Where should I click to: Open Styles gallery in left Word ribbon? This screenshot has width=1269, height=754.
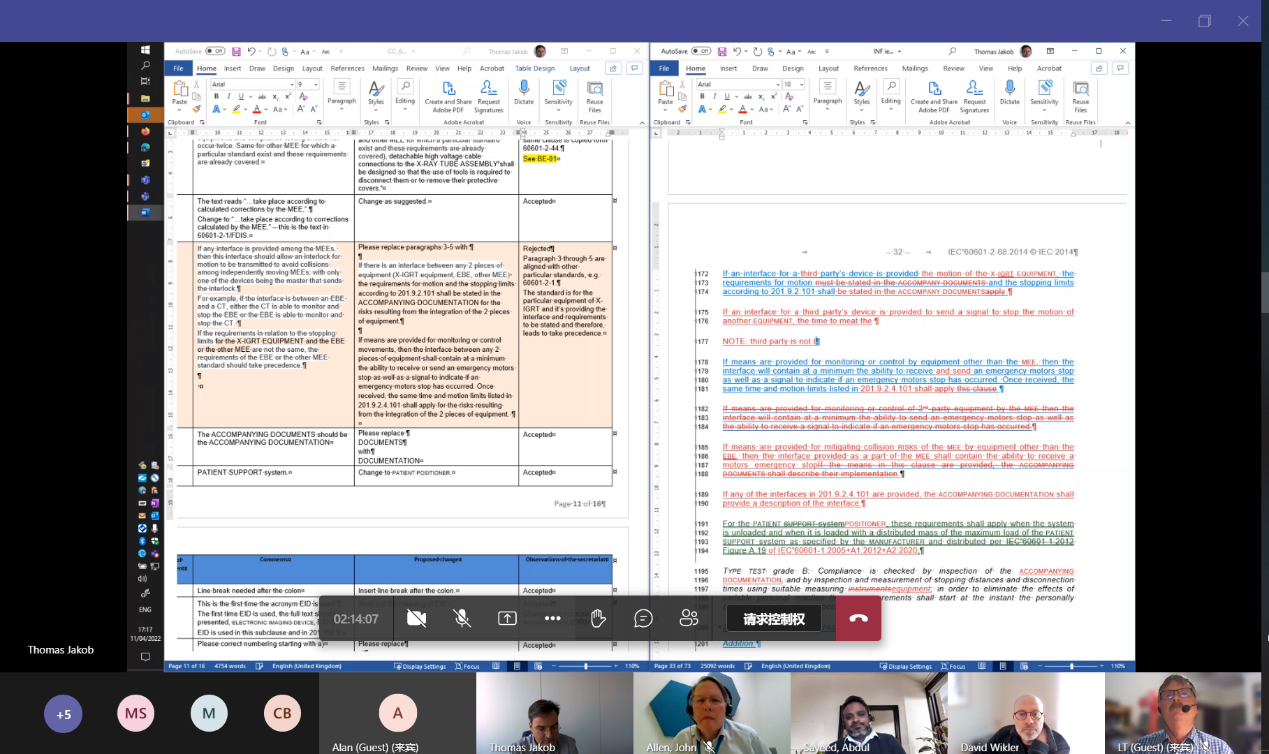pyautogui.click(x=376, y=96)
